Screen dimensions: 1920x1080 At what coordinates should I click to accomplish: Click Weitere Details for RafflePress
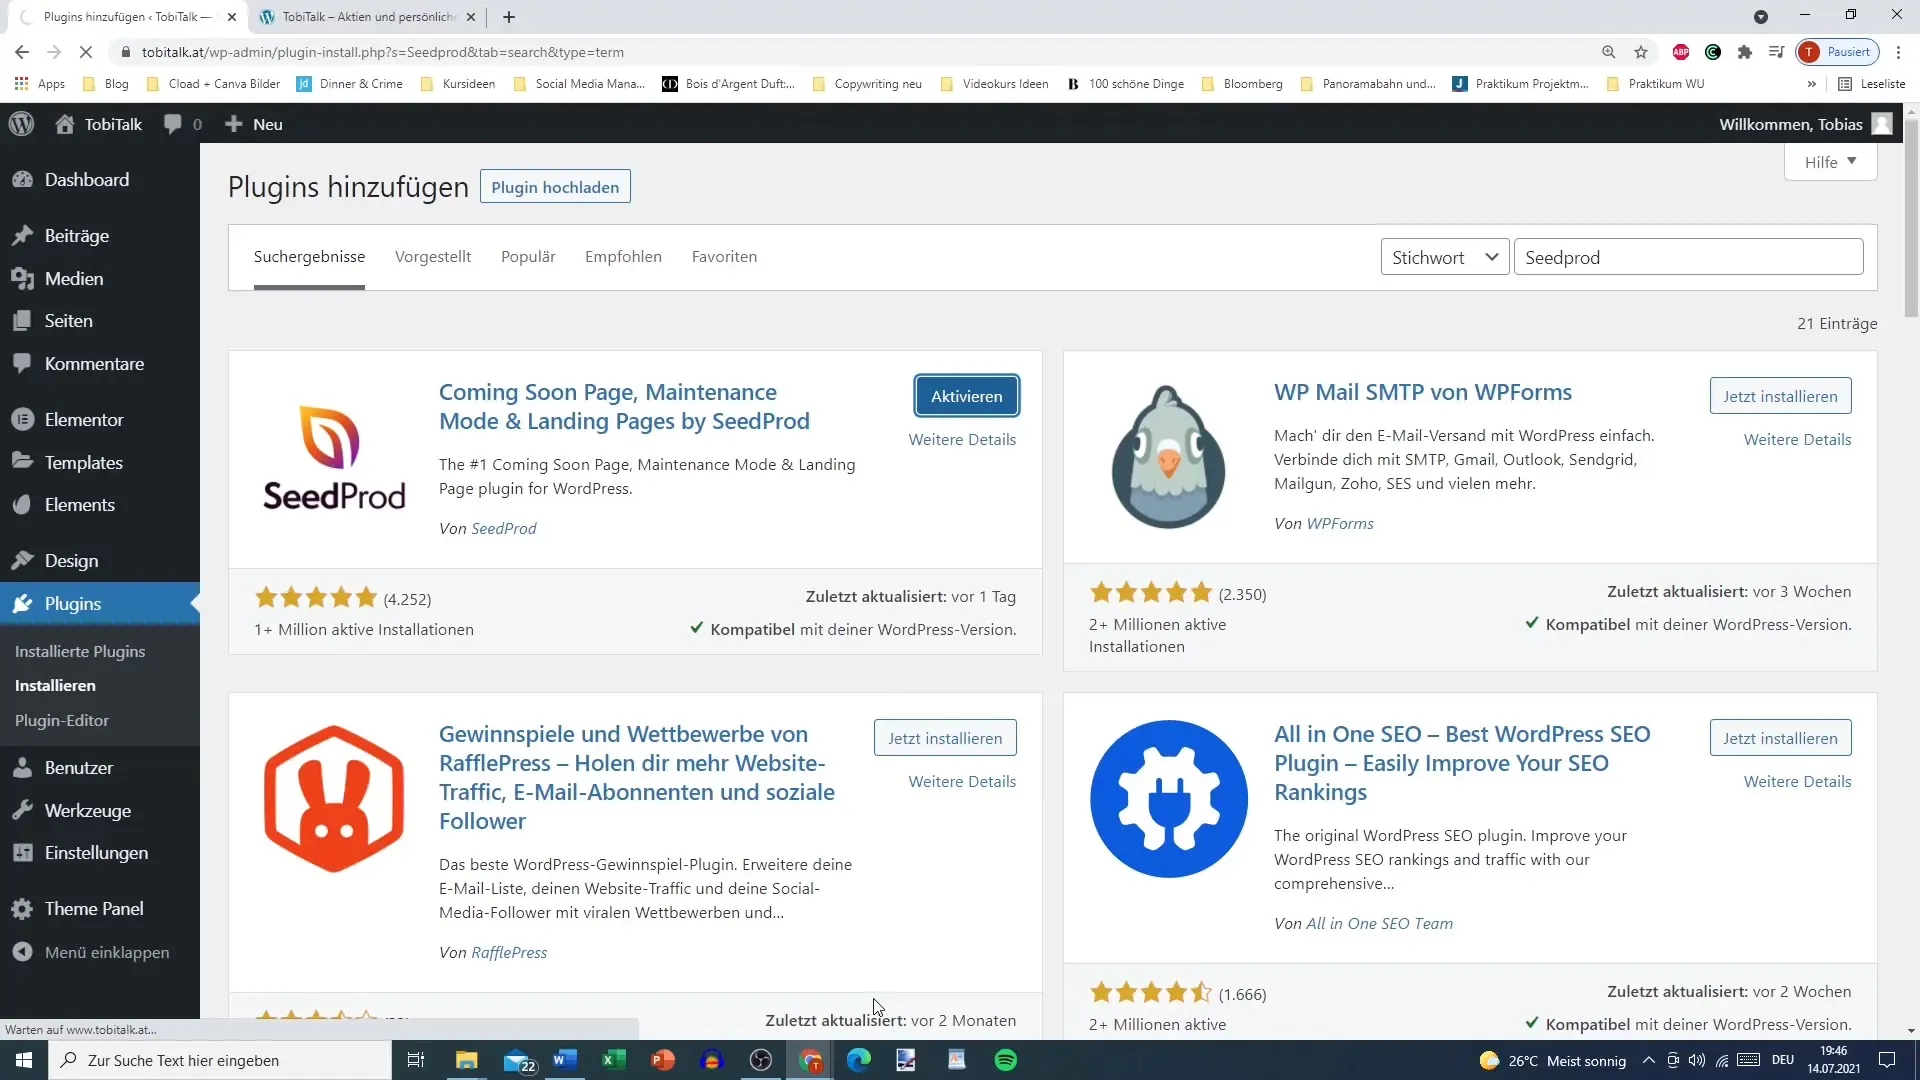[963, 781]
